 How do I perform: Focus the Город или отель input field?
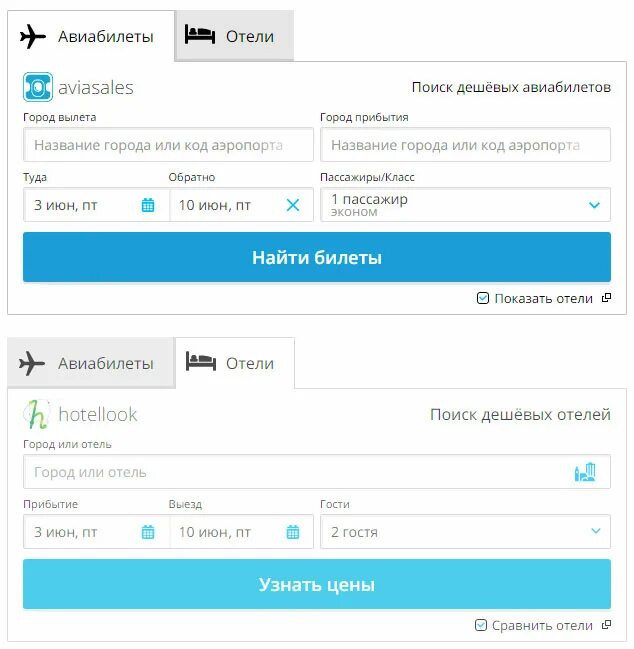pyautogui.click(x=317, y=472)
